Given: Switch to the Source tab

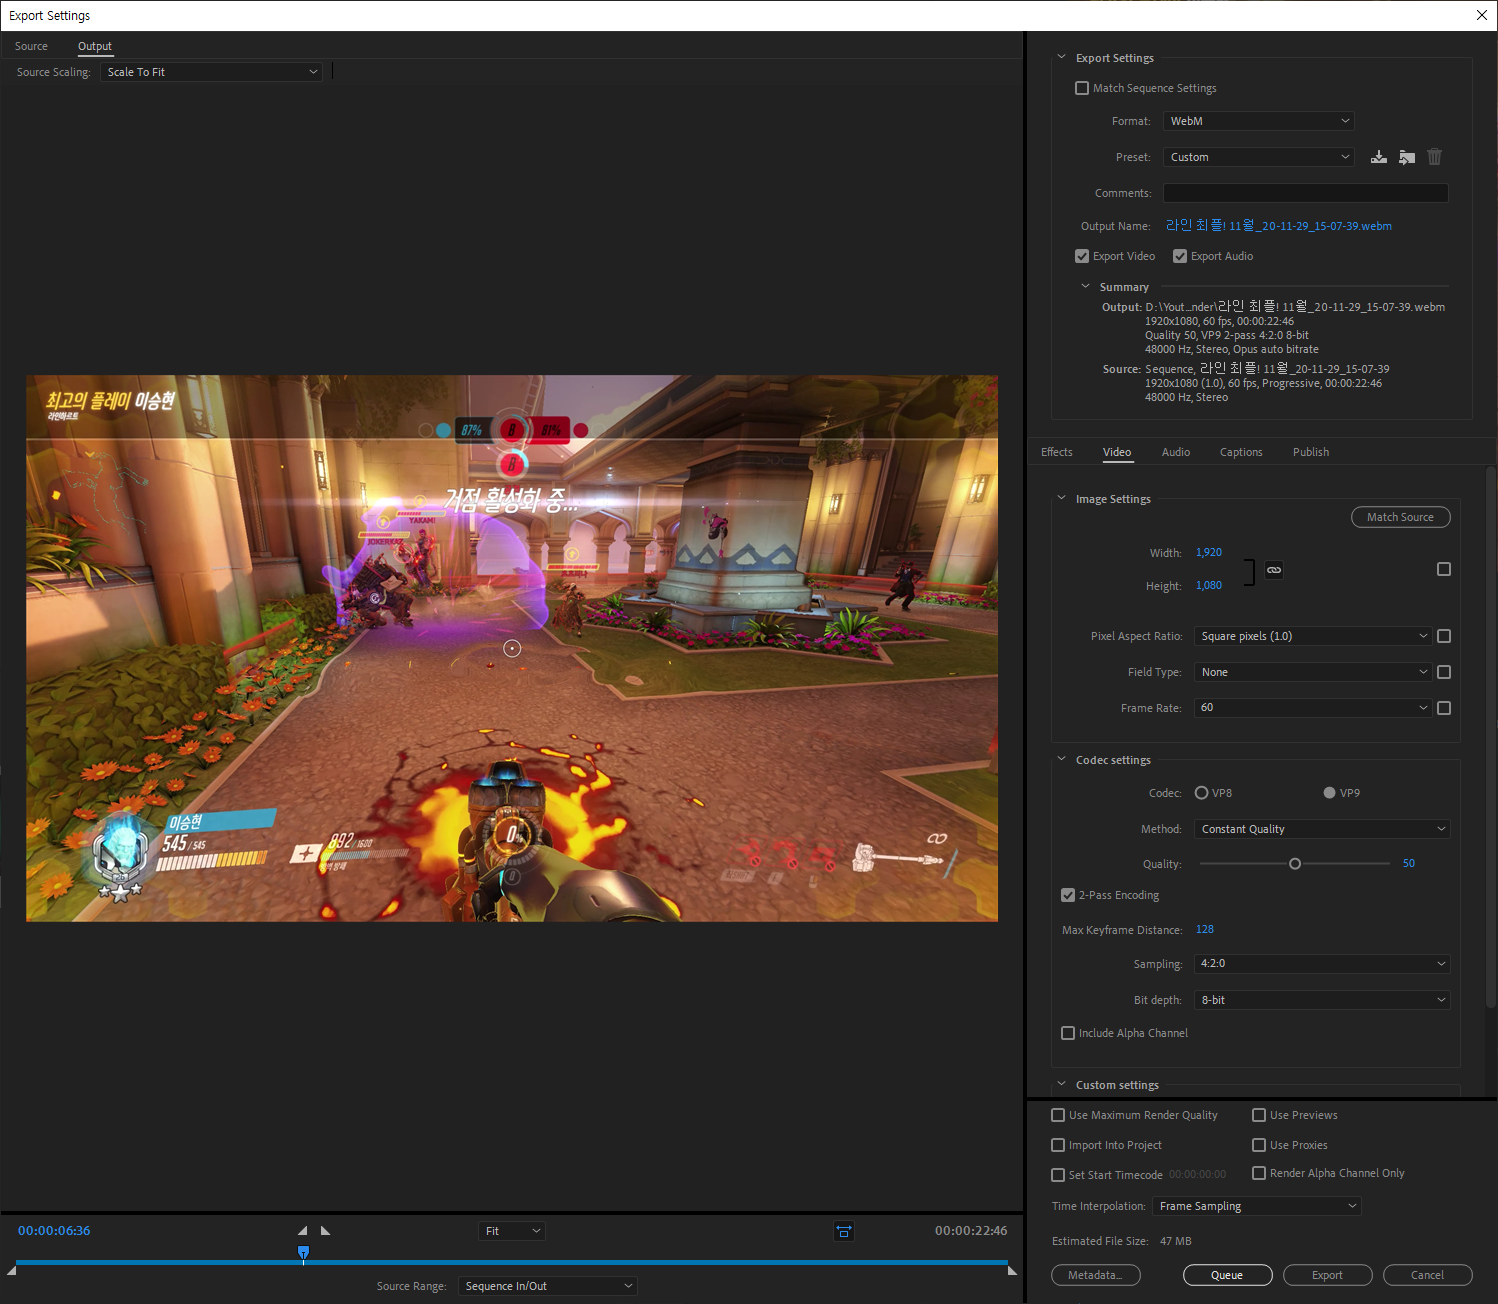Looking at the screenshot, I should pyautogui.click(x=31, y=46).
